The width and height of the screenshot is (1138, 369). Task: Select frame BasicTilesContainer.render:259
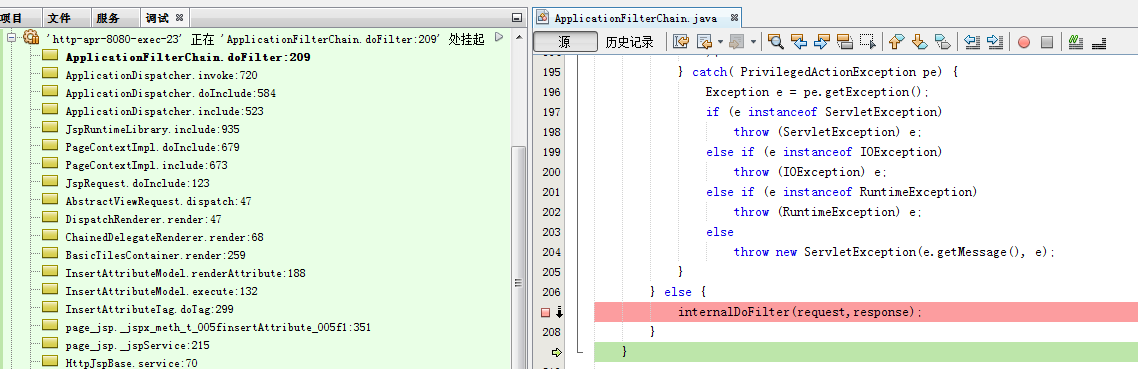(155, 256)
